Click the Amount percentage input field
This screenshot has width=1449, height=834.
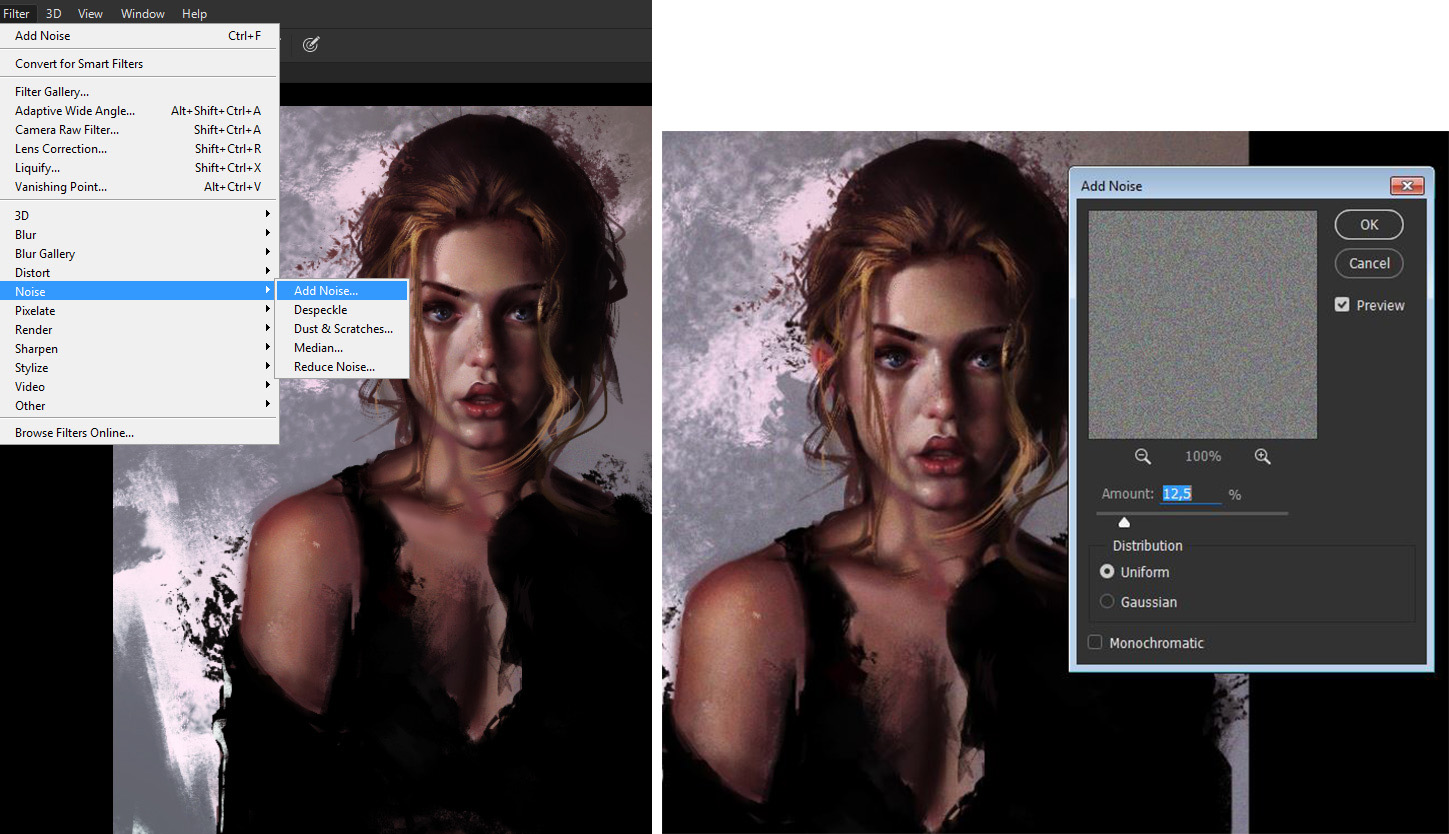coord(1191,494)
